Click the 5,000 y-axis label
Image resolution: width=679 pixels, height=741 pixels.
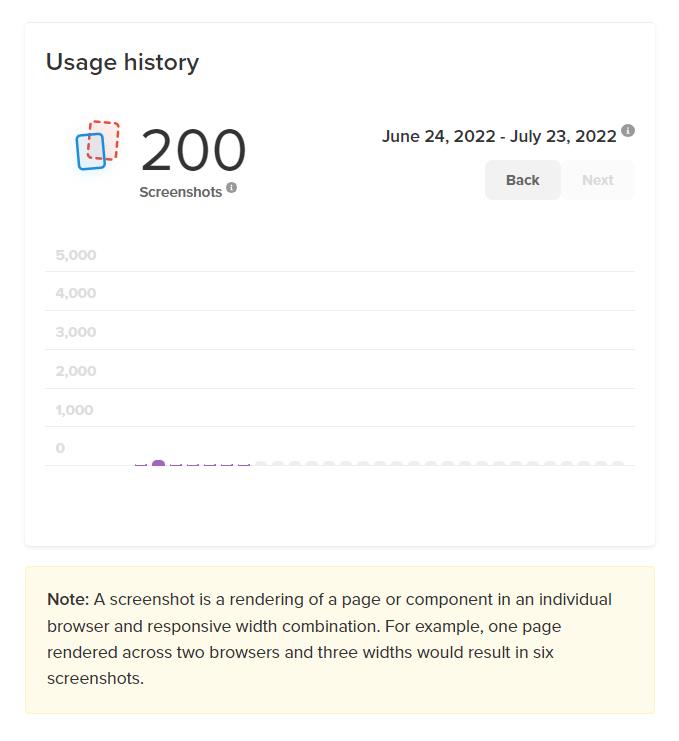pos(76,255)
